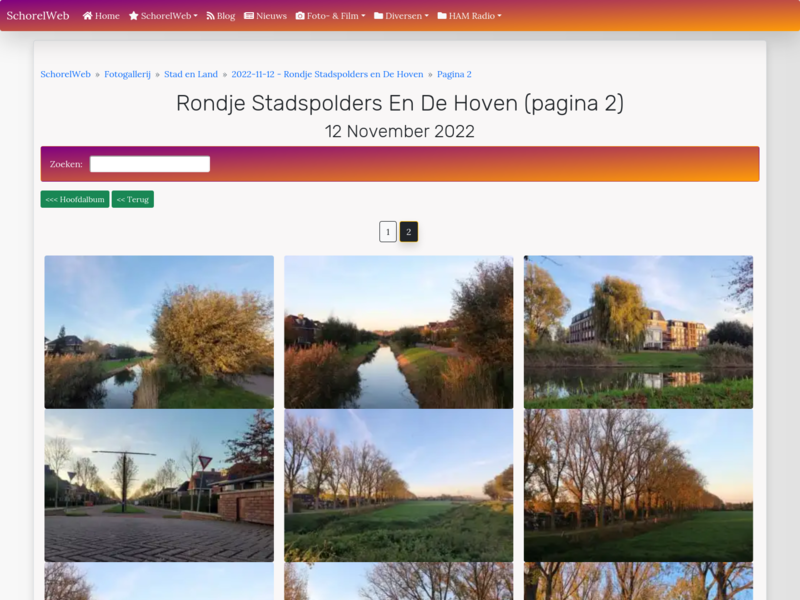Click the << Terug button
Image resolution: width=800 pixels, height=600 pixels.
click(x=133, y=199)
